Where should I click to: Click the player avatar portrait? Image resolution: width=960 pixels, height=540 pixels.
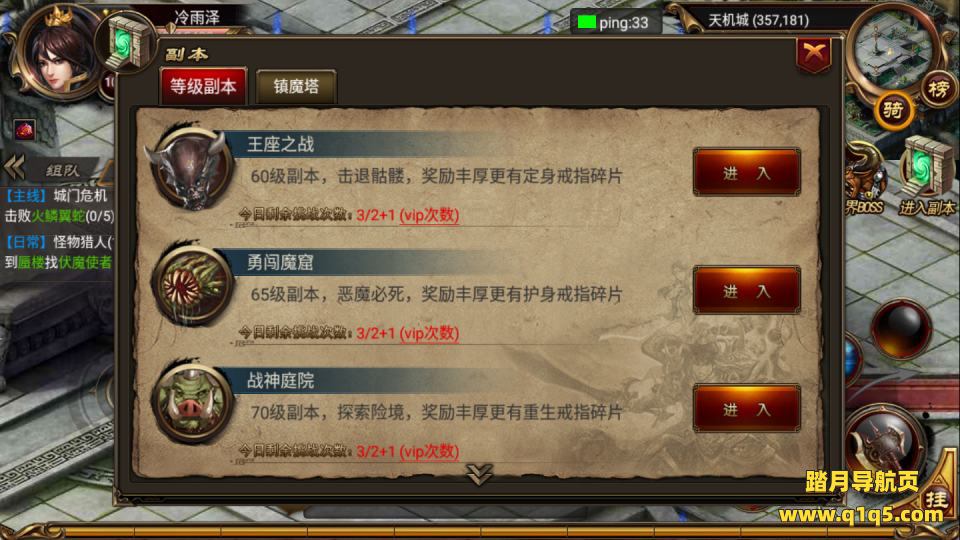click(x=57, y=53)
